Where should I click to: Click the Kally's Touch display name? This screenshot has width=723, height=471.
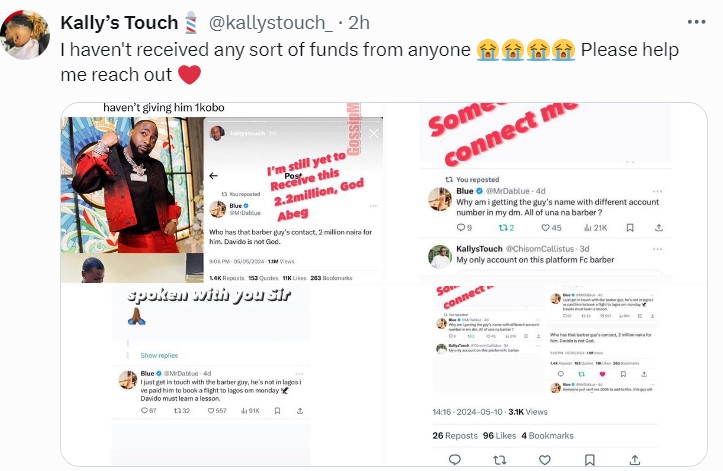coord(119,23)
